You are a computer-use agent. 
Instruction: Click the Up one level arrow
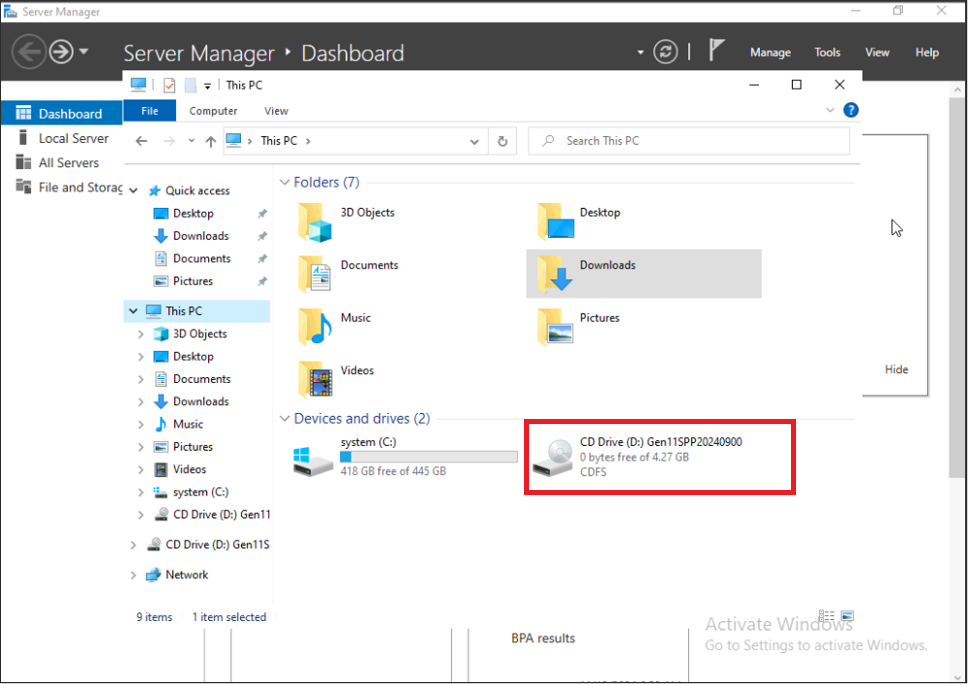click(210, 142)
